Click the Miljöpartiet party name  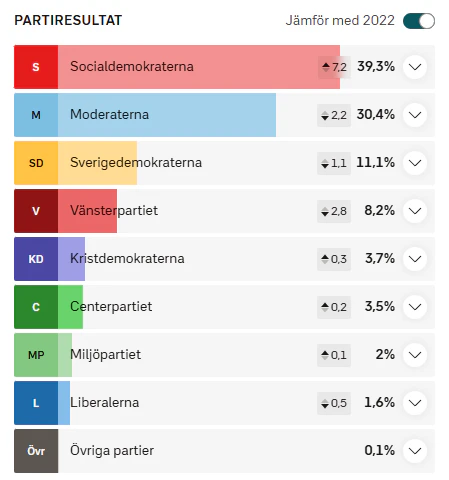pos(105,354)
